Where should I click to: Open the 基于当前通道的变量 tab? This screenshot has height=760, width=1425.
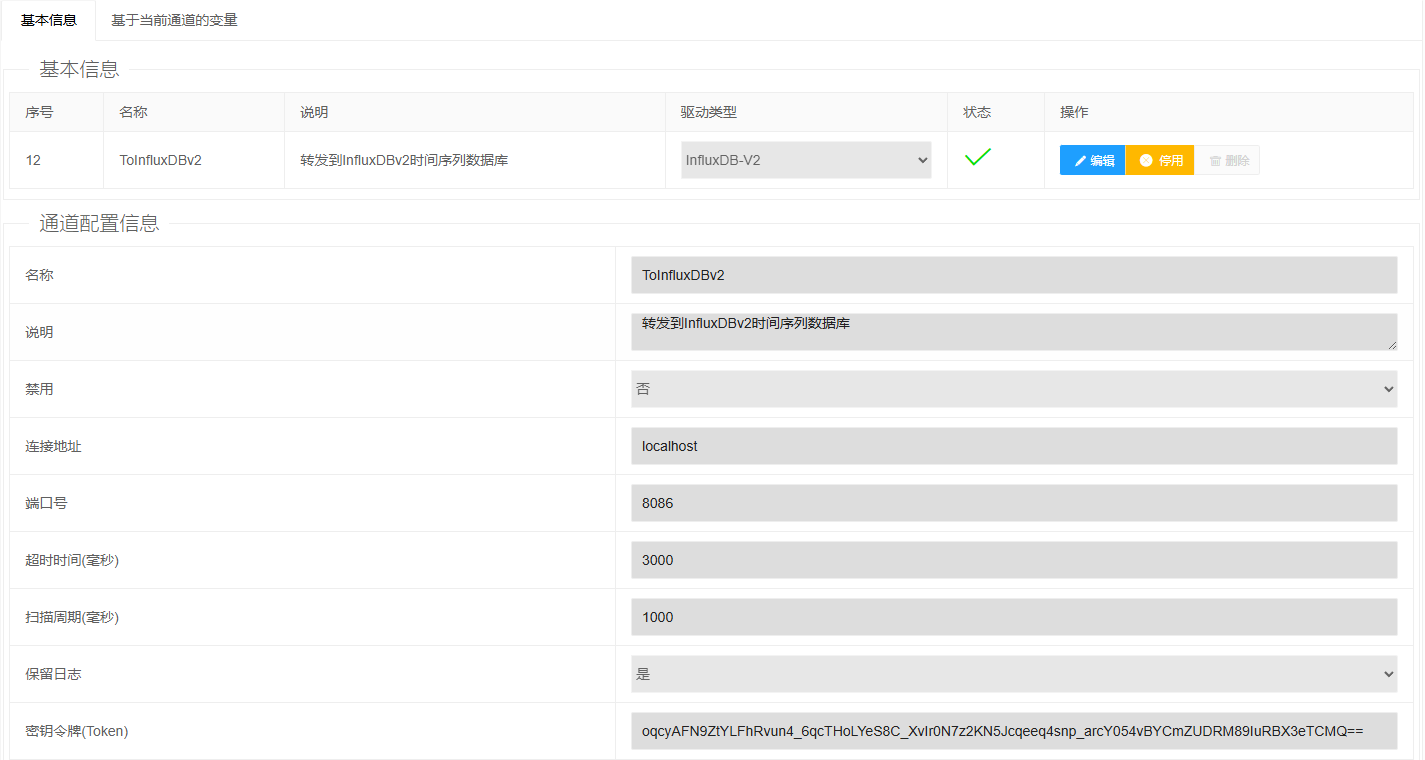[174, 20]
